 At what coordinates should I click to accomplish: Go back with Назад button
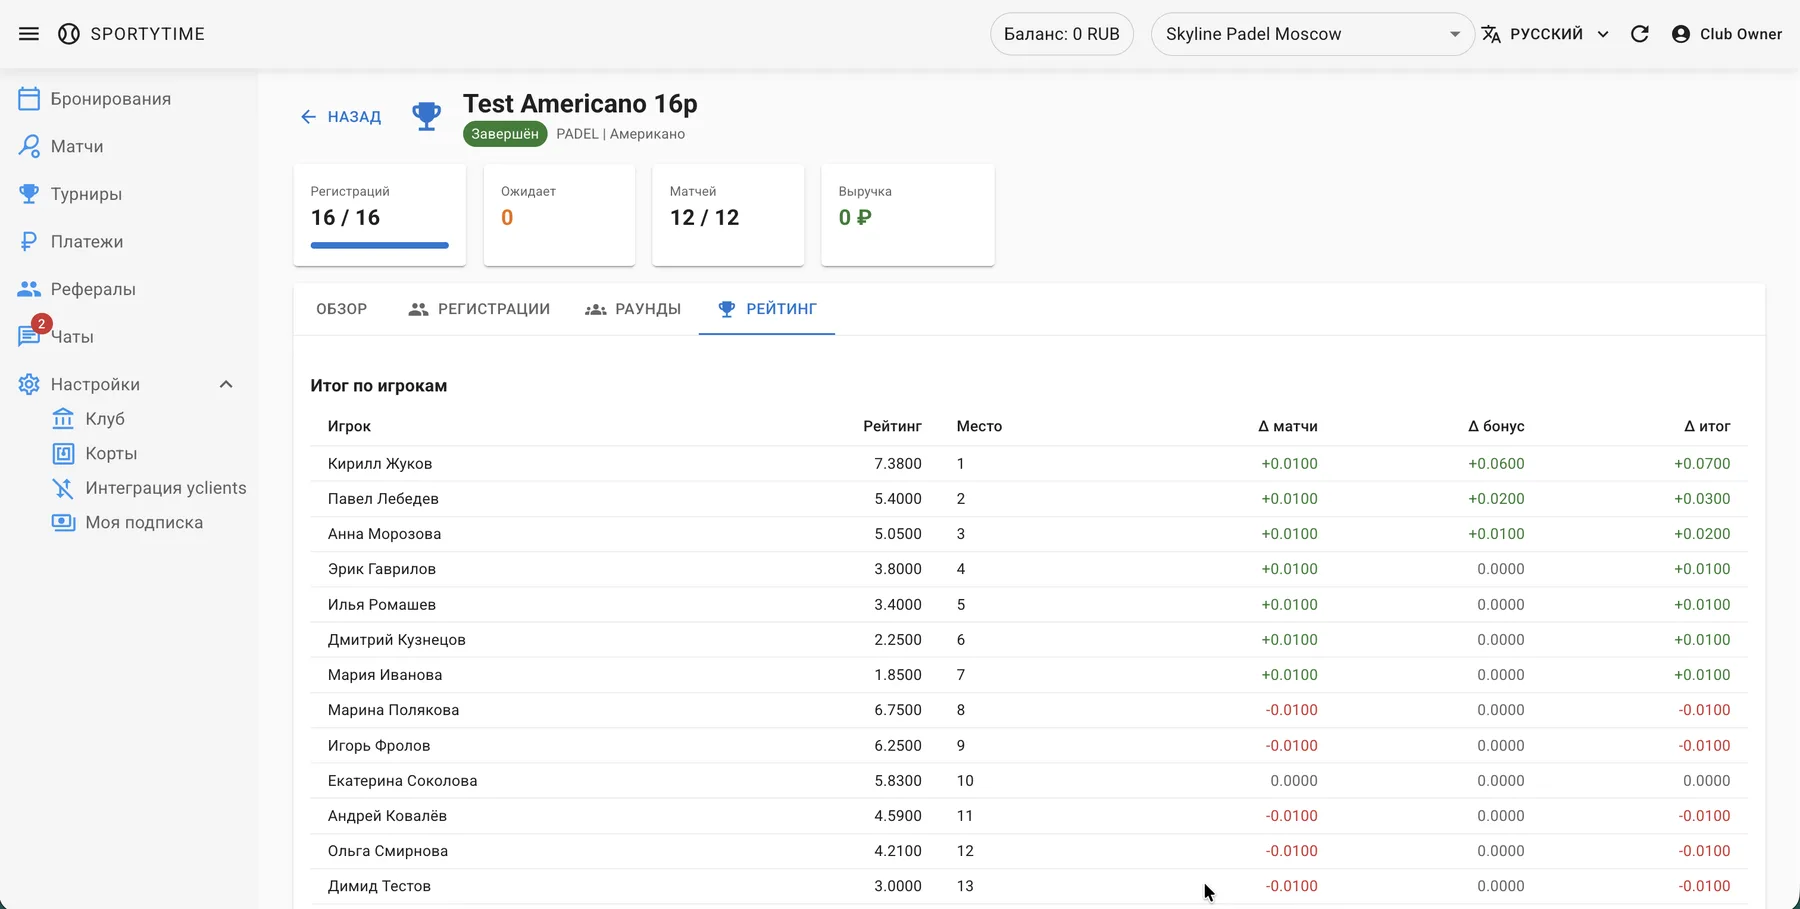click(x=341, y=117)
